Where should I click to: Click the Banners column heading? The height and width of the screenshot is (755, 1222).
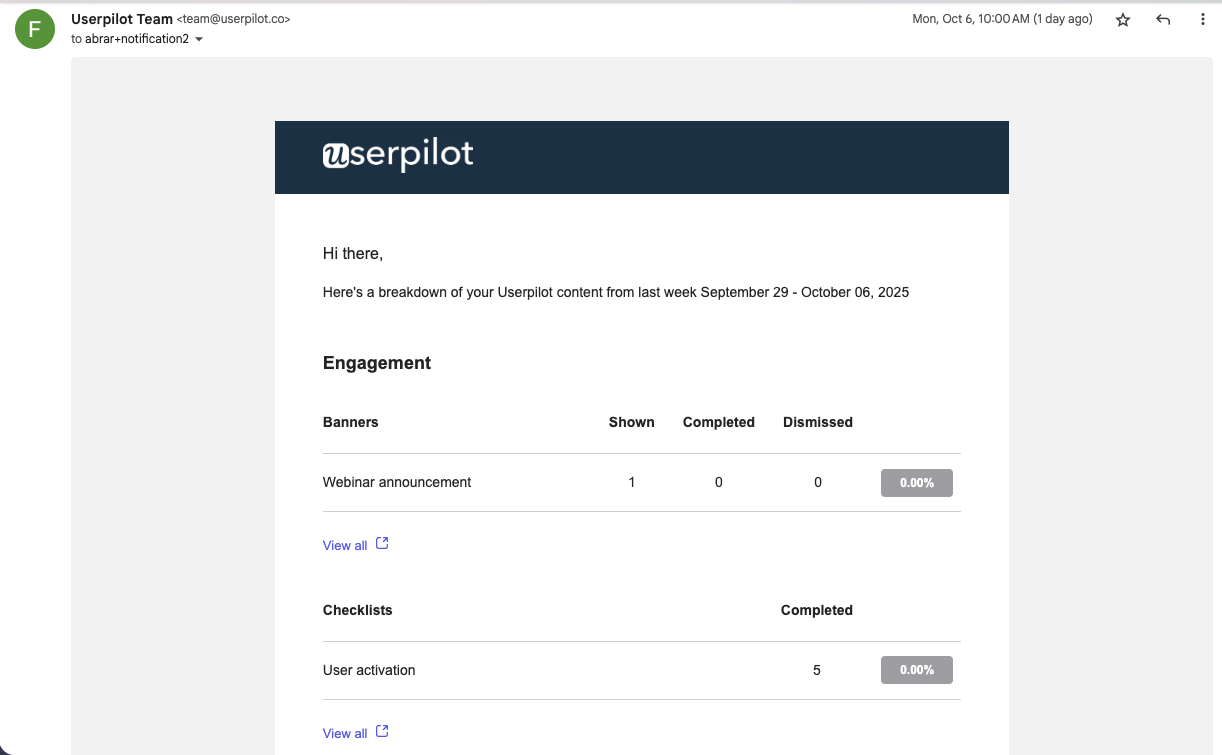click(x=351, y=422)
